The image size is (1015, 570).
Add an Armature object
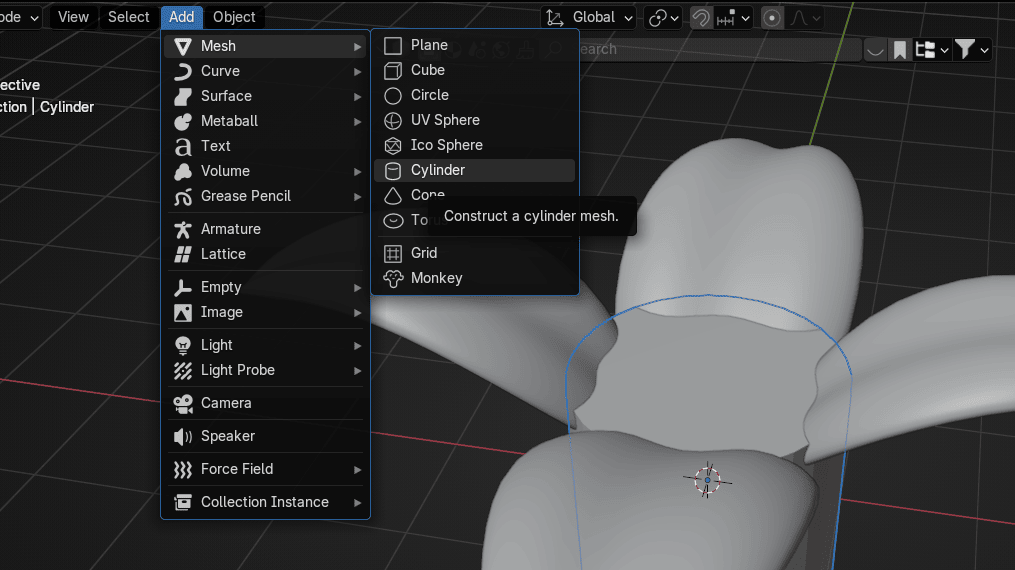coord(230,229)
